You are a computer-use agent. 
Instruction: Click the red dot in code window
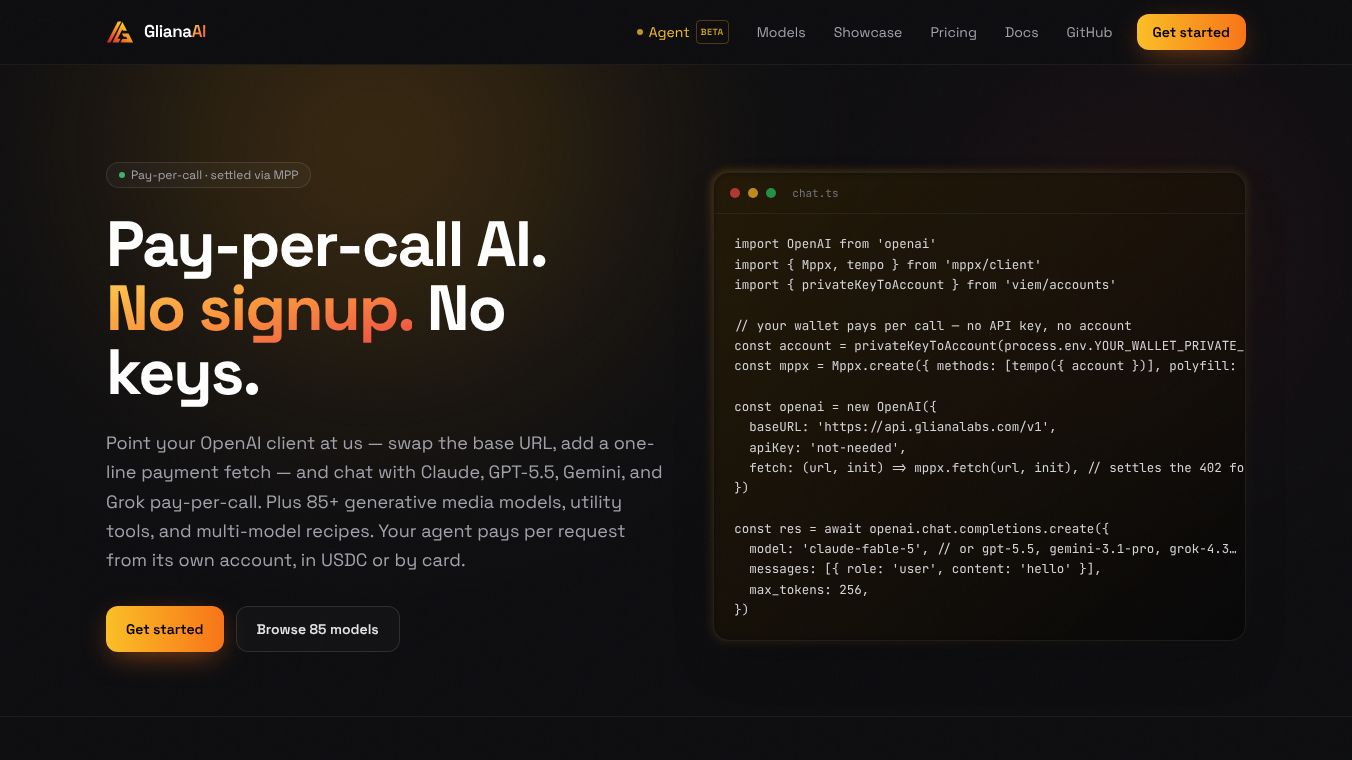(x=735, y=193)
